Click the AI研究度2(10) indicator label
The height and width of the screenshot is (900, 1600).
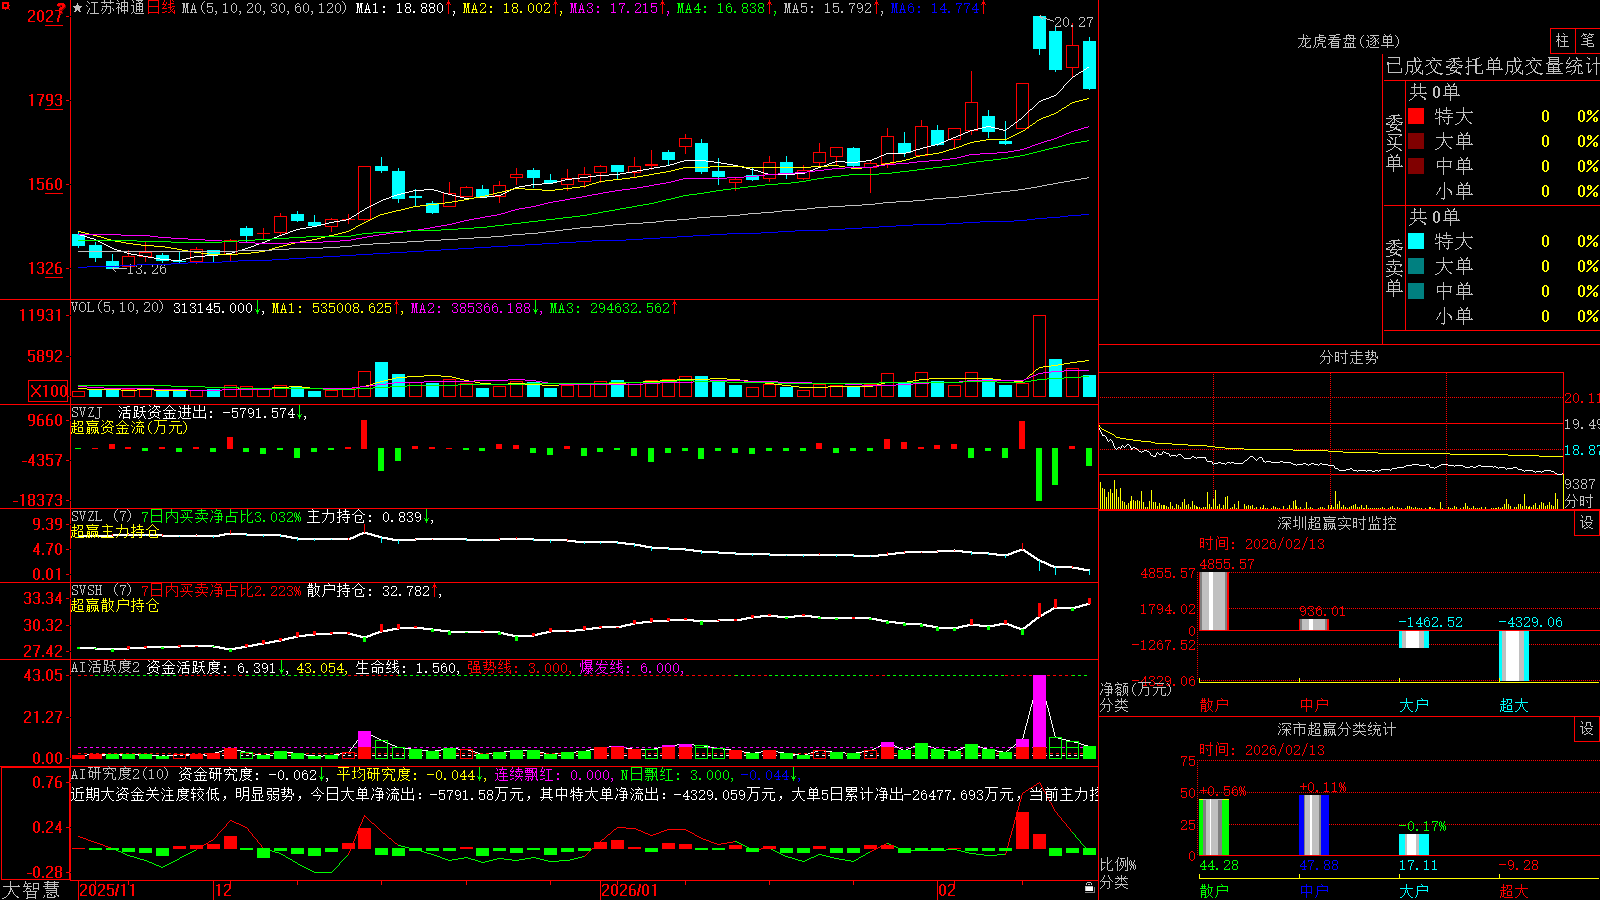click(x=120, y=774)
